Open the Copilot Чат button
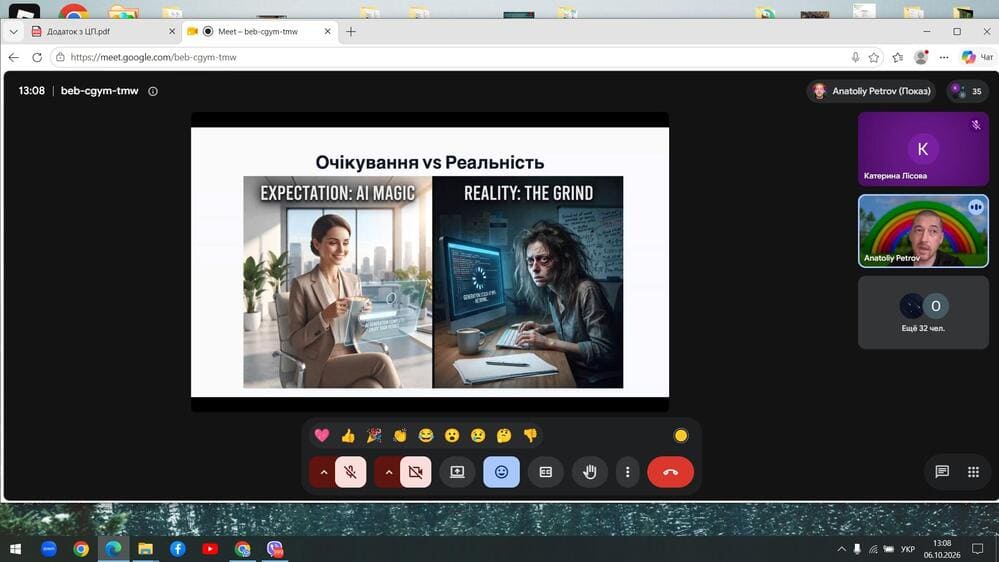The width and height of the screenshot is (999, 562). (977, 57)
